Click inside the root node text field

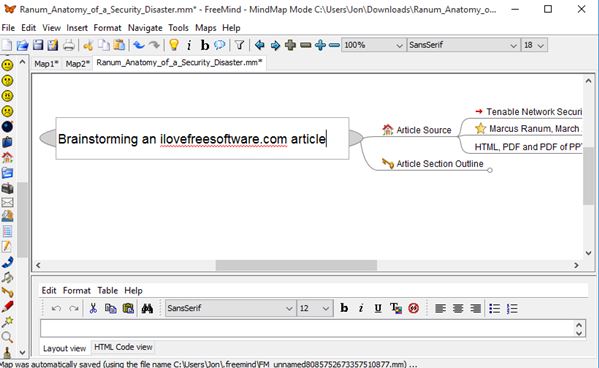pos(202,139)
